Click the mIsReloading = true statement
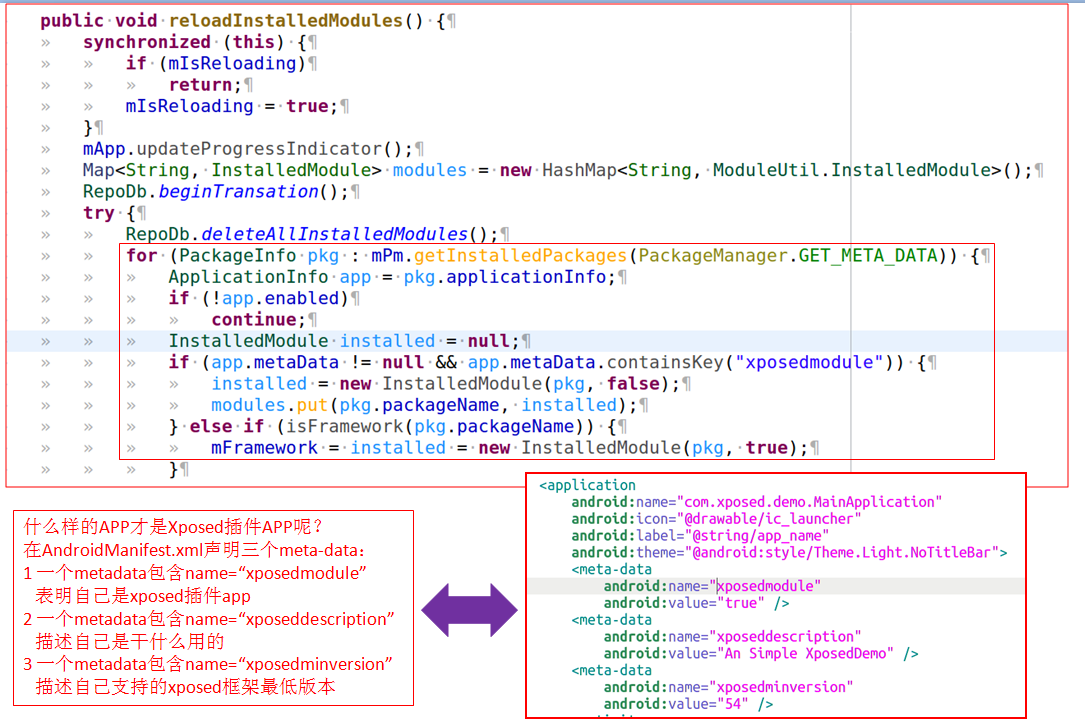1085x725 pixels. (231, 106)
